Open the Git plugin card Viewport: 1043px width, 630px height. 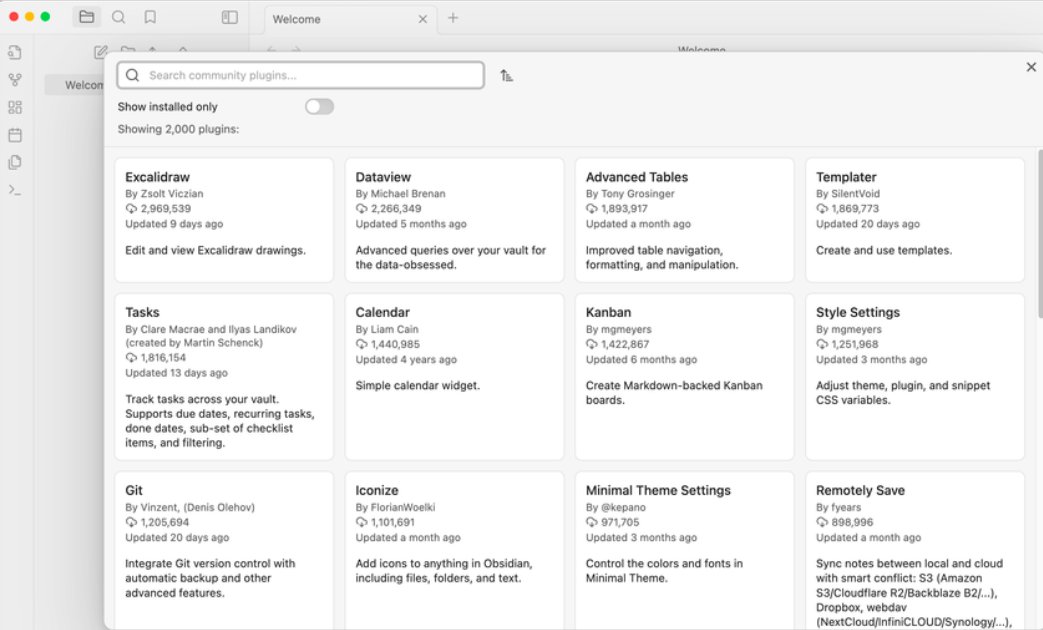(x=224, y=551)
